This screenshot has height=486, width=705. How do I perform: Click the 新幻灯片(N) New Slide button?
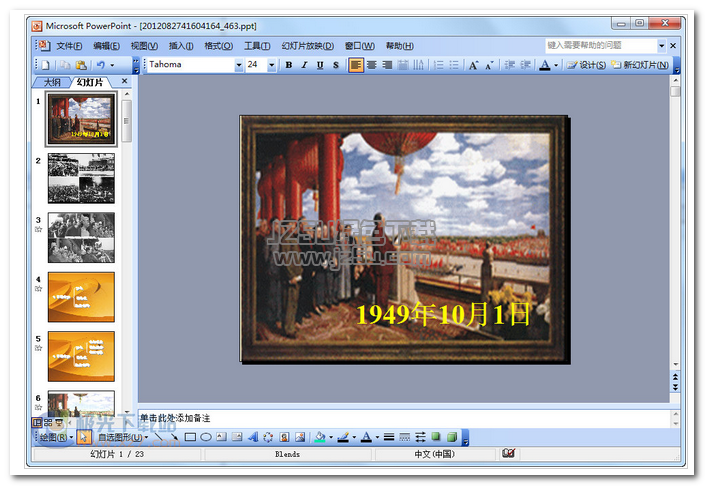click(640, 65)
